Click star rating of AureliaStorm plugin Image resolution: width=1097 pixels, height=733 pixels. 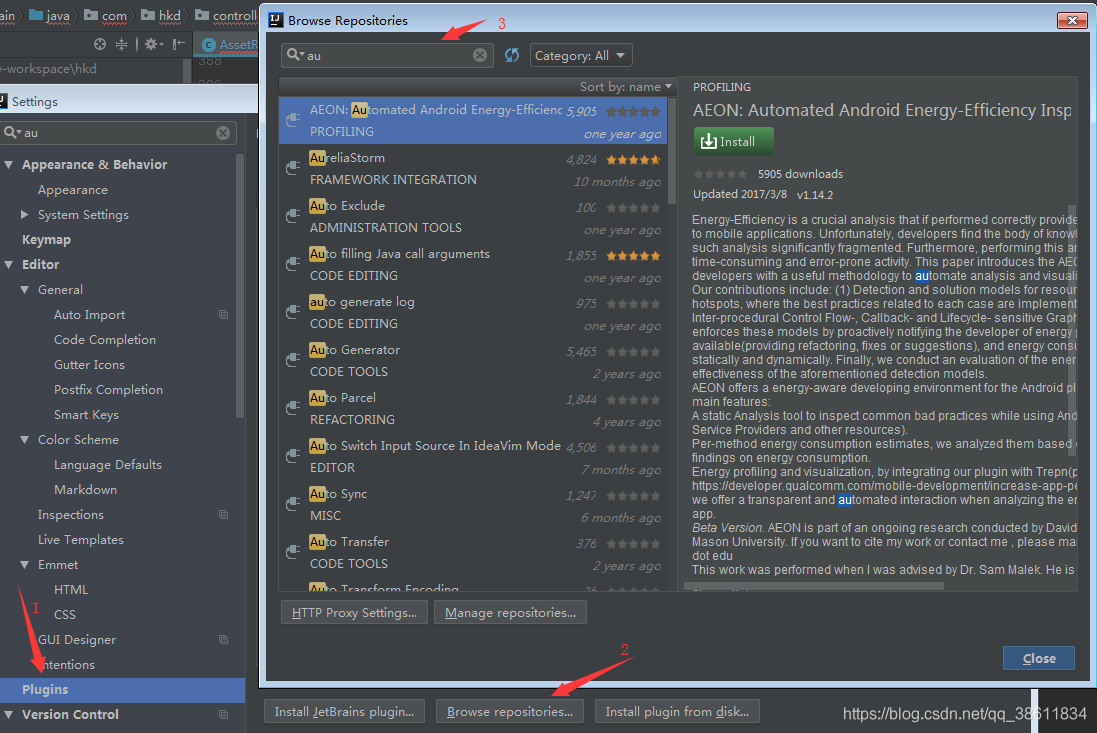(x=633, y=159)
